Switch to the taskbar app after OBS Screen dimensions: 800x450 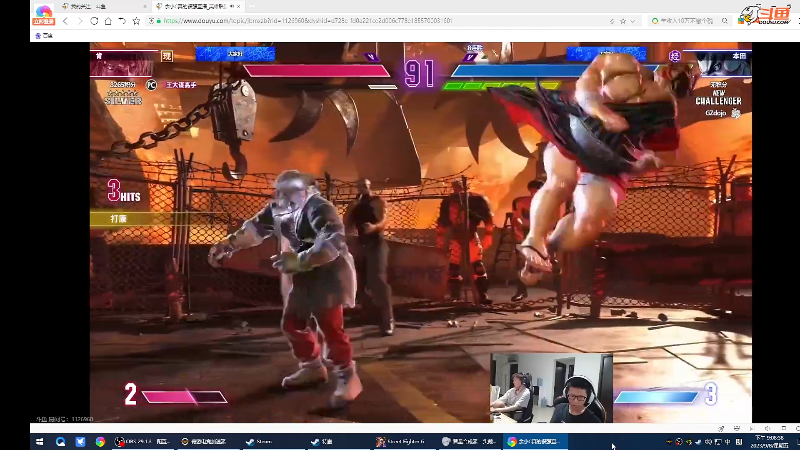(x=208, y=442)
